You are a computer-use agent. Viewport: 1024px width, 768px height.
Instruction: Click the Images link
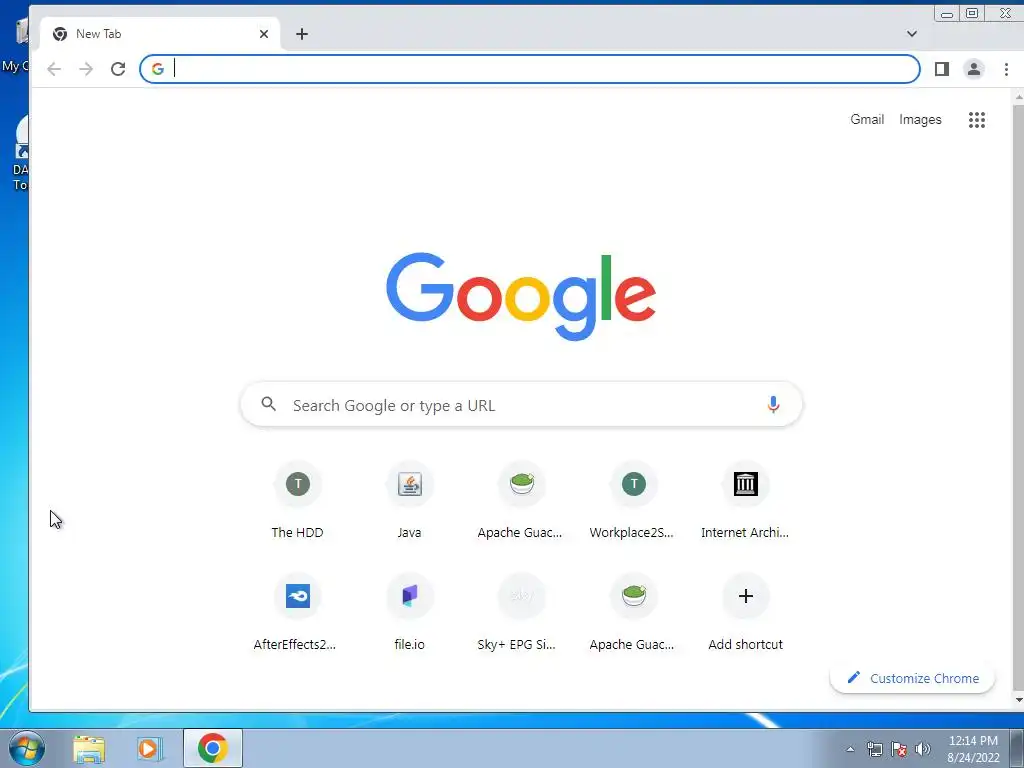(x=920, y=120)
